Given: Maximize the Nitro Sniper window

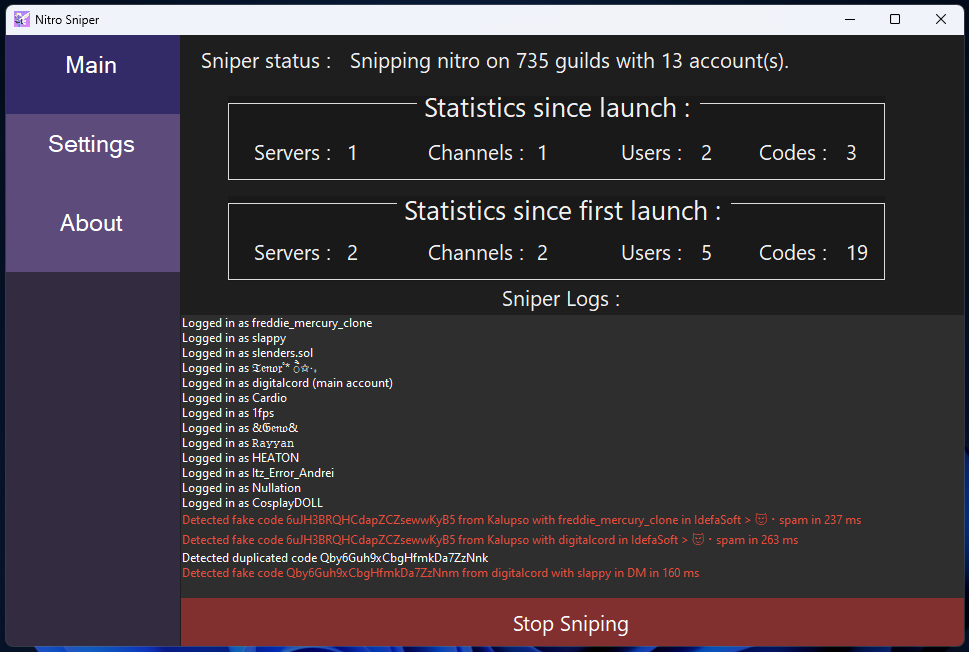Looking at the screenshot, I should coord(894,19).
